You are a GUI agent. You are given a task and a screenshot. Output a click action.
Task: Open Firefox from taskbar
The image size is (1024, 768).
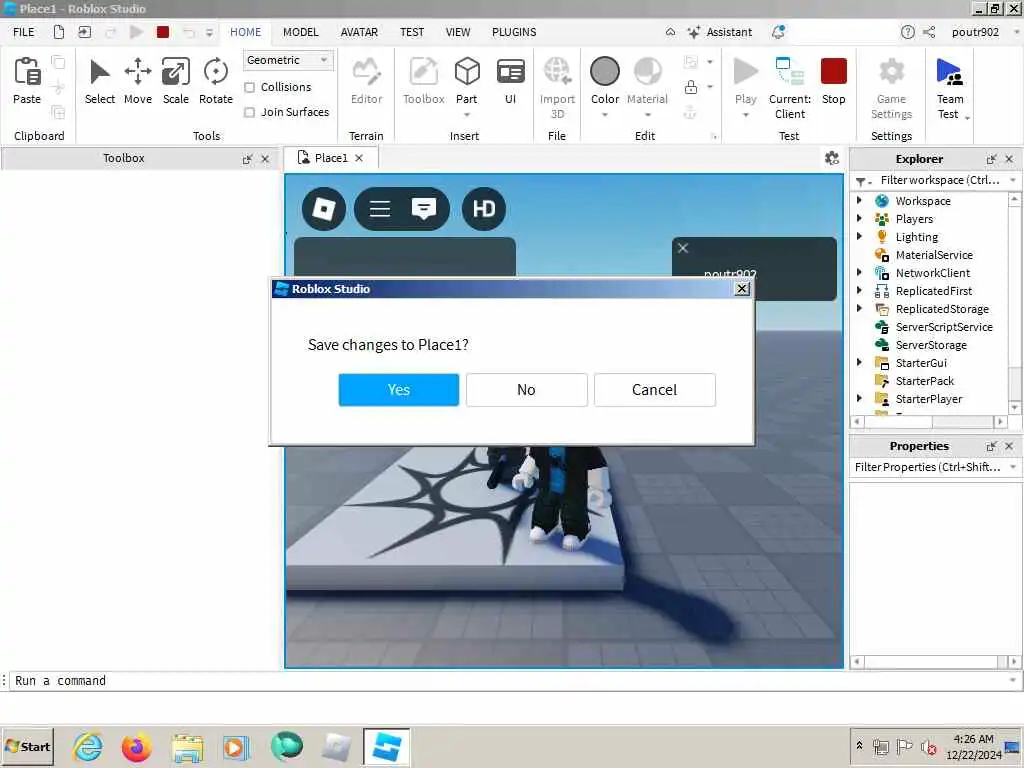click(136, 746)
